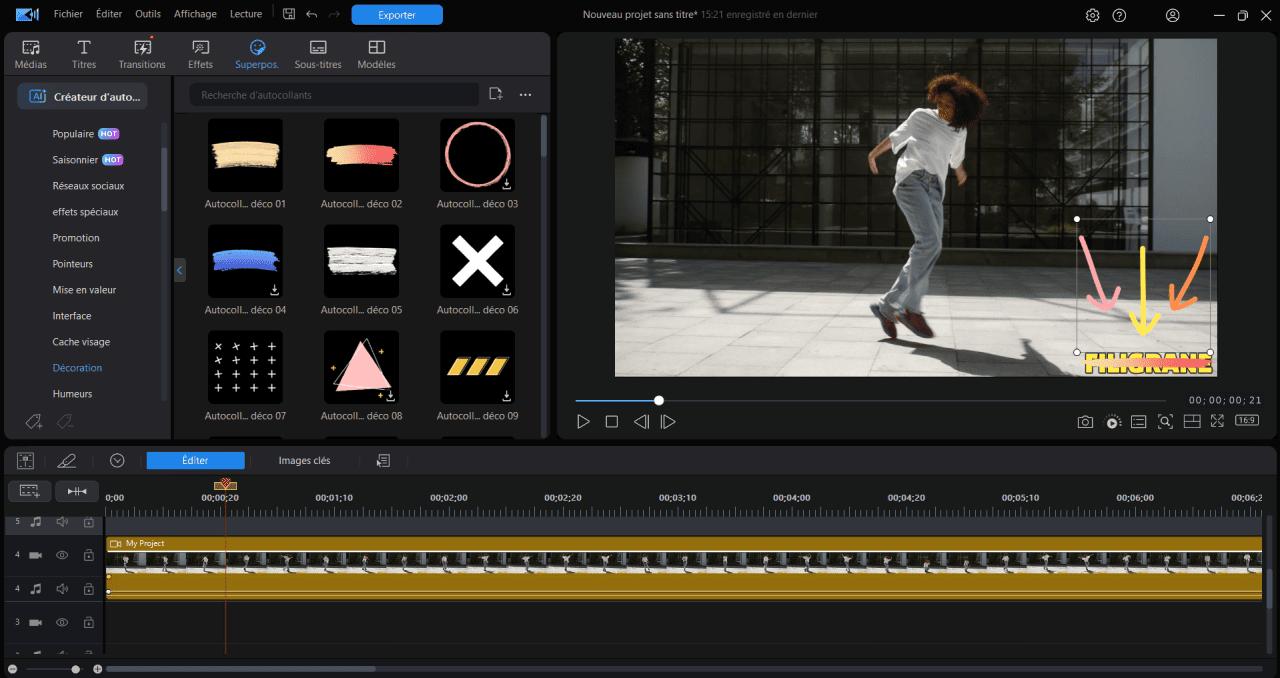
Task: Collapse the sticker panel with the left chevron
Action: pyautogui.click(x=180, y=270)
